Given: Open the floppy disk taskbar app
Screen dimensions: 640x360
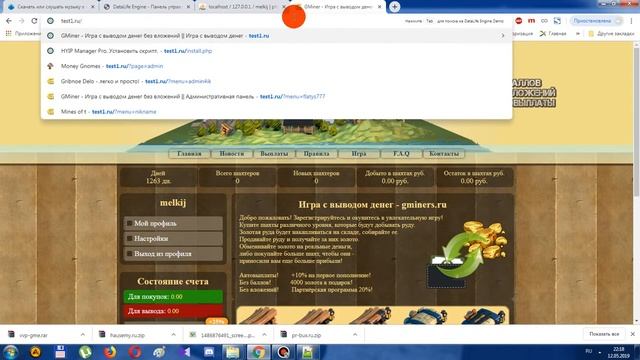Looking at the screenshot, I should click(60, 352).
